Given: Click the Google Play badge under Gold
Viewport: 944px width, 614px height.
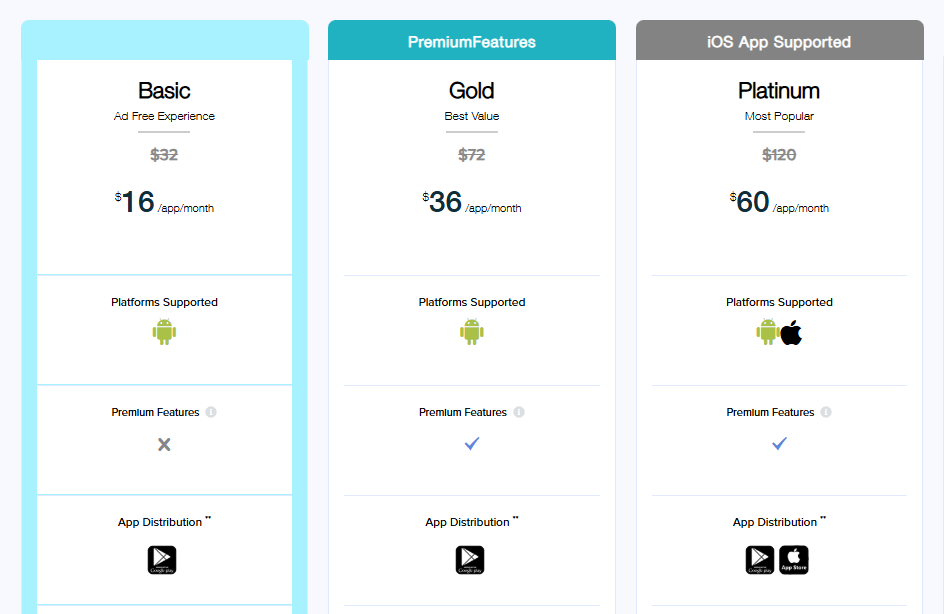Looking at the screenshot, I should (470, 560).
